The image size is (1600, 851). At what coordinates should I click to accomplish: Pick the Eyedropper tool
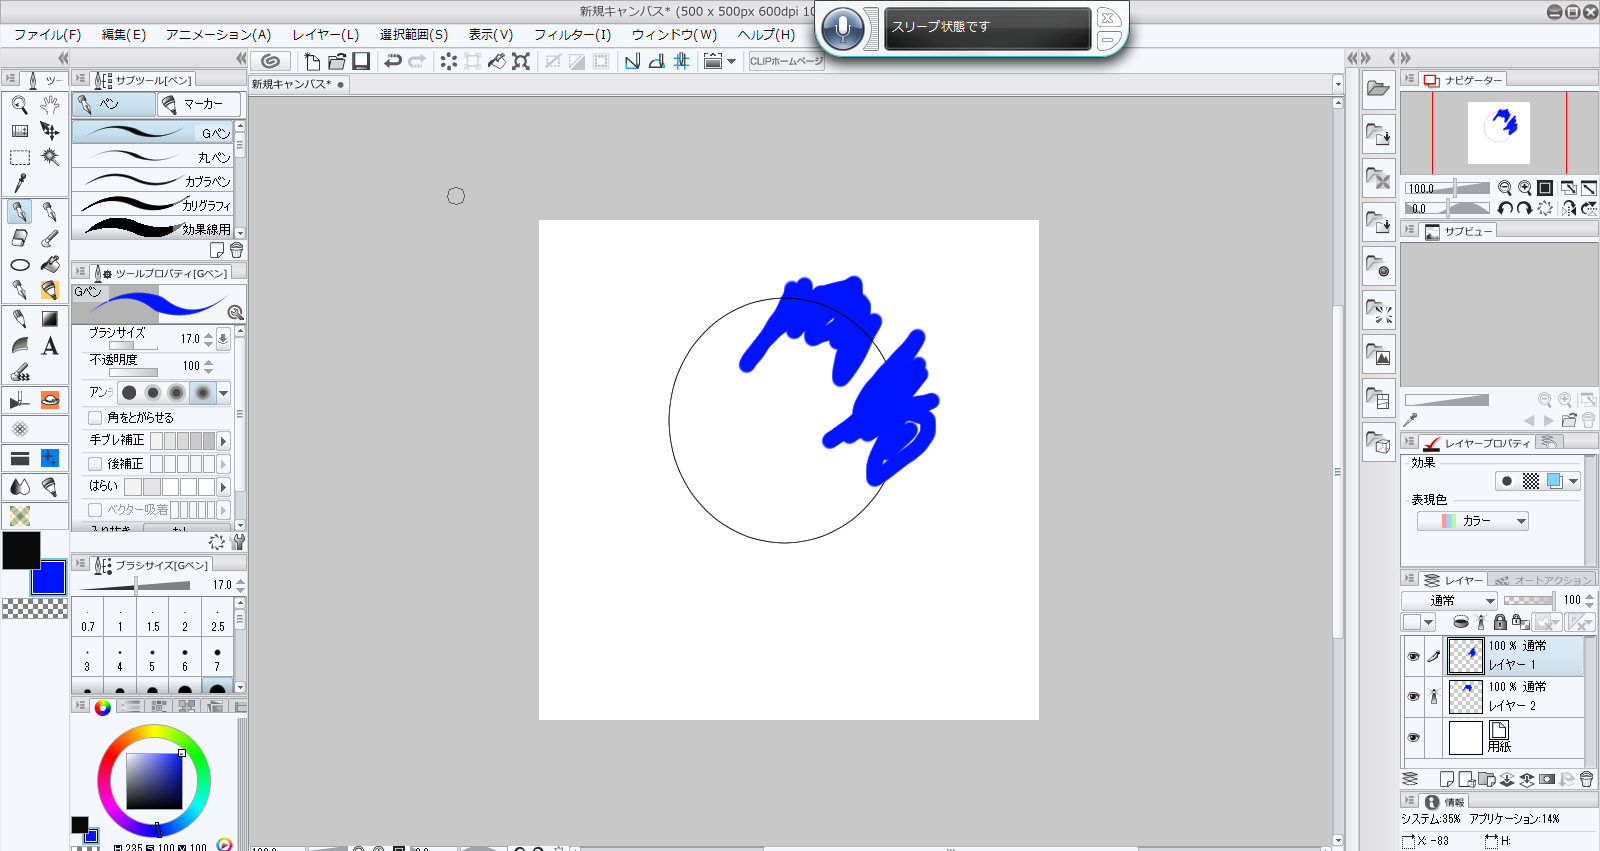19,183
